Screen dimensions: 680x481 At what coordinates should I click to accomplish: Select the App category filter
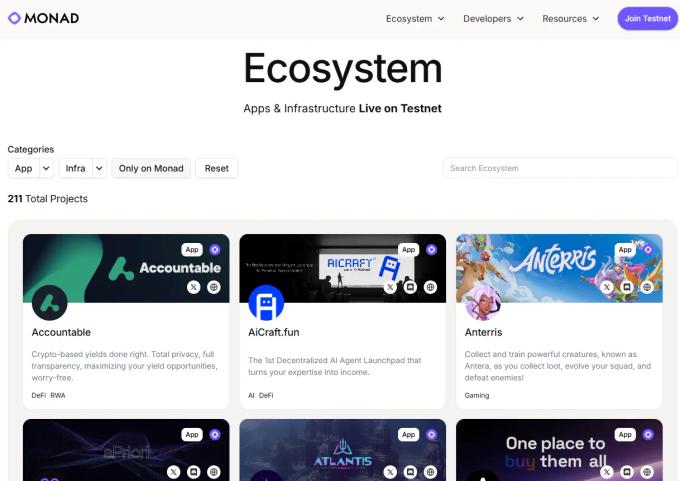[23, 168]
